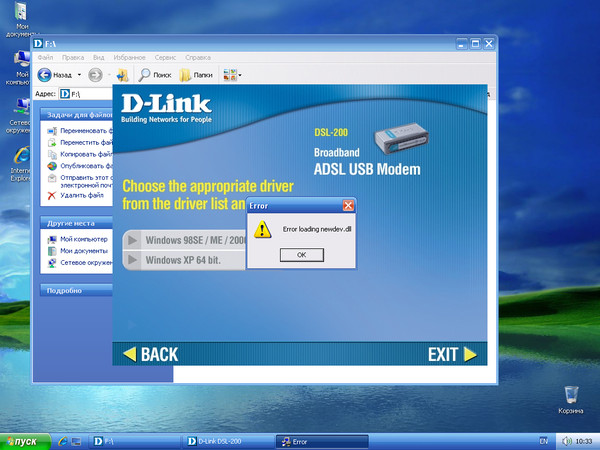The height and width of the screenshot is (450, 600).
Task: Maximize the F:\ Explorer window
Action: coord(475,44)
